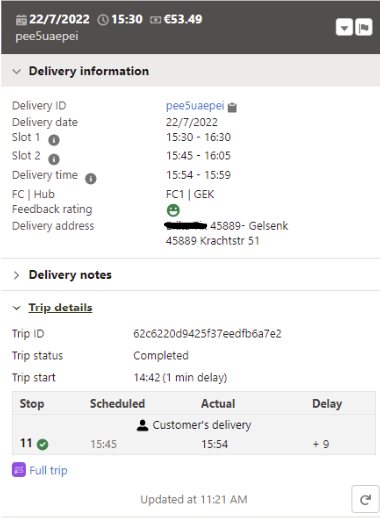Image resolution: width=380 pixels, height=518 pixels.
Task: Click the Slot 2 info icon
Action: click(54, 159)
